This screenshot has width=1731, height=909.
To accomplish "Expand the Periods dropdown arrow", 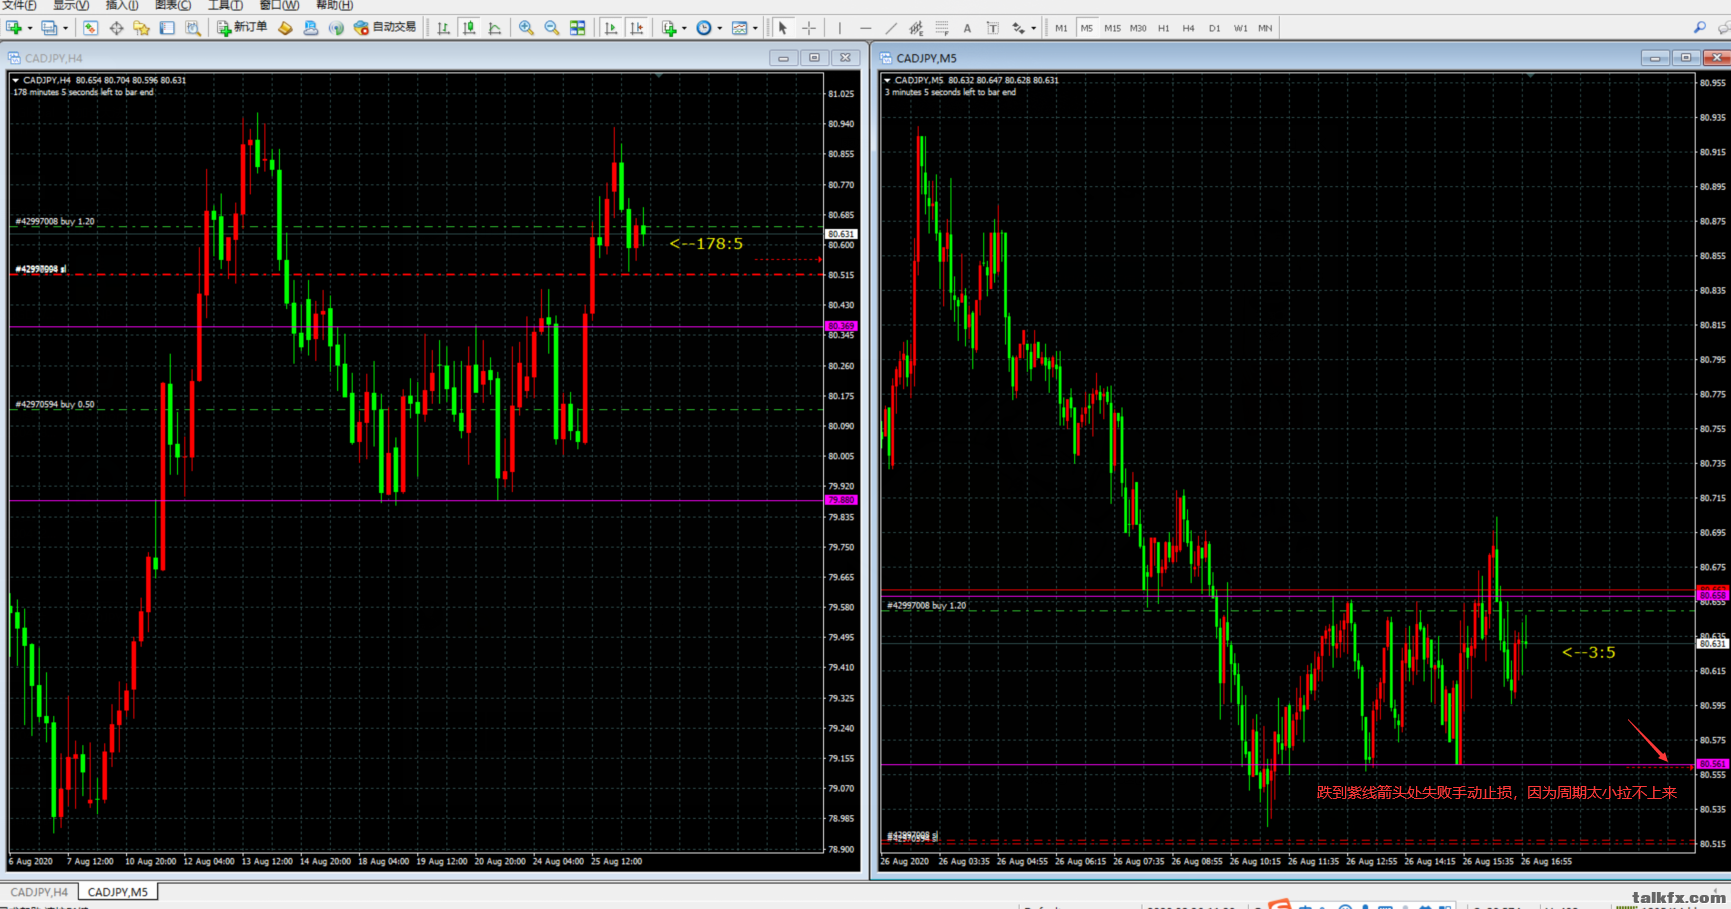I will pyautogui.click(x=720, y=28).
